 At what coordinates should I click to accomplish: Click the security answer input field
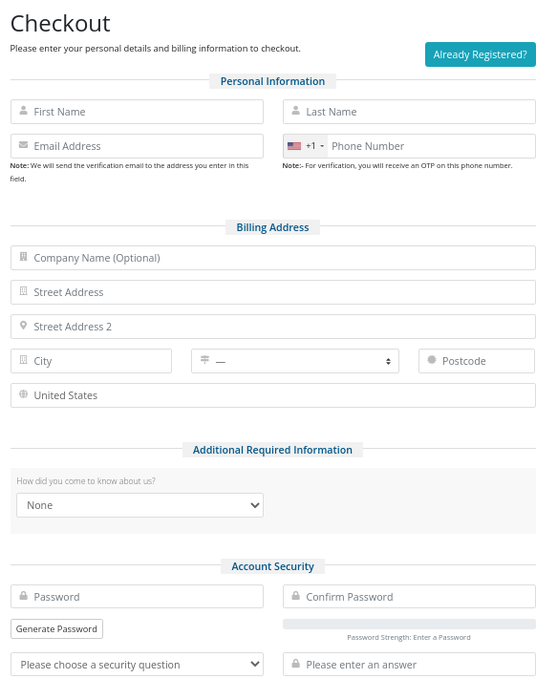[x=409, y=664]
